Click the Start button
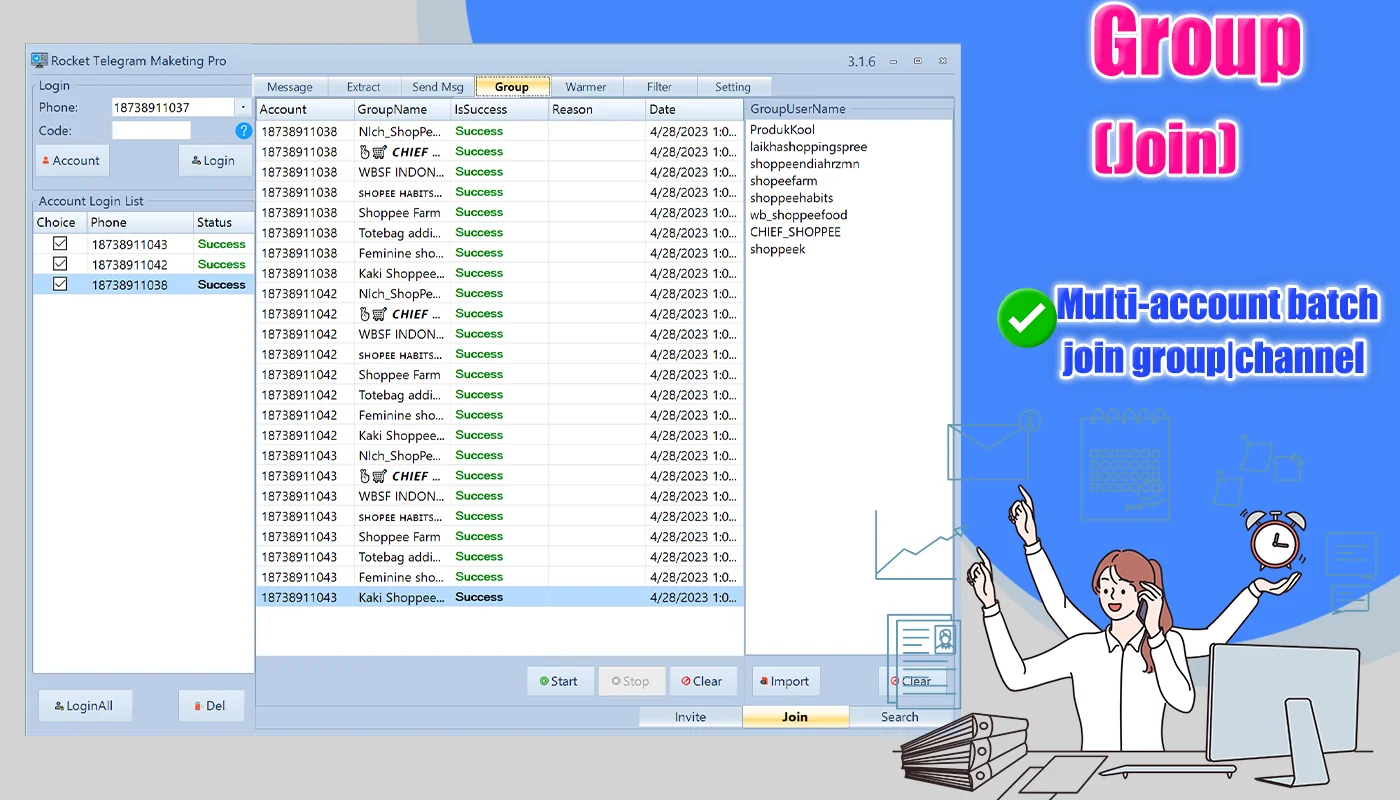Image resolution: width=1400 pixels, height=800 pixels. pyautogui.click(x=560, y=681)
